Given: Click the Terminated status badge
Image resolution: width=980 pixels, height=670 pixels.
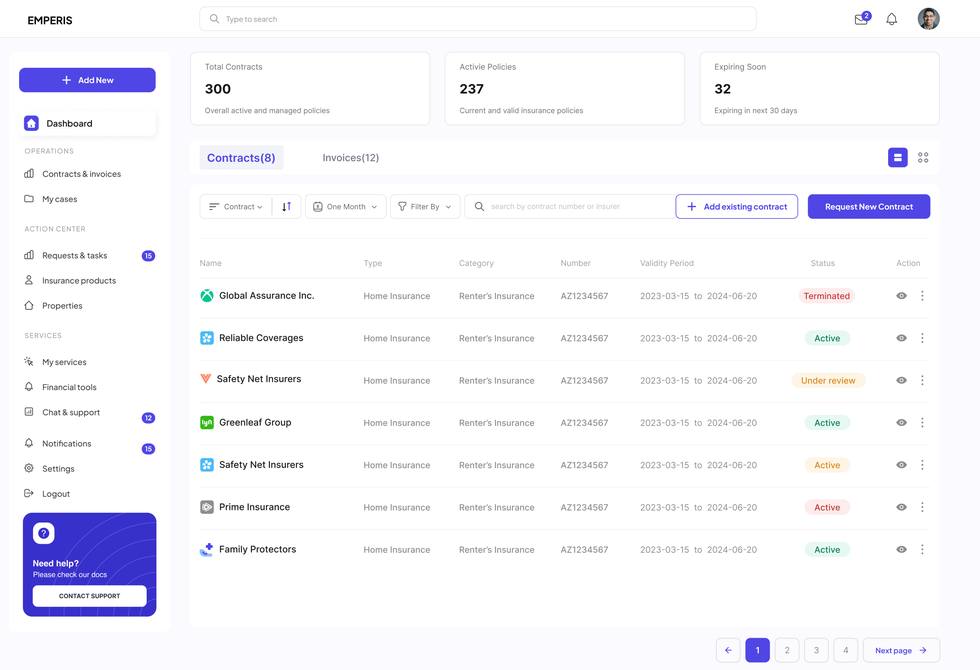Looking at the screenshot, I should (826, 296).
